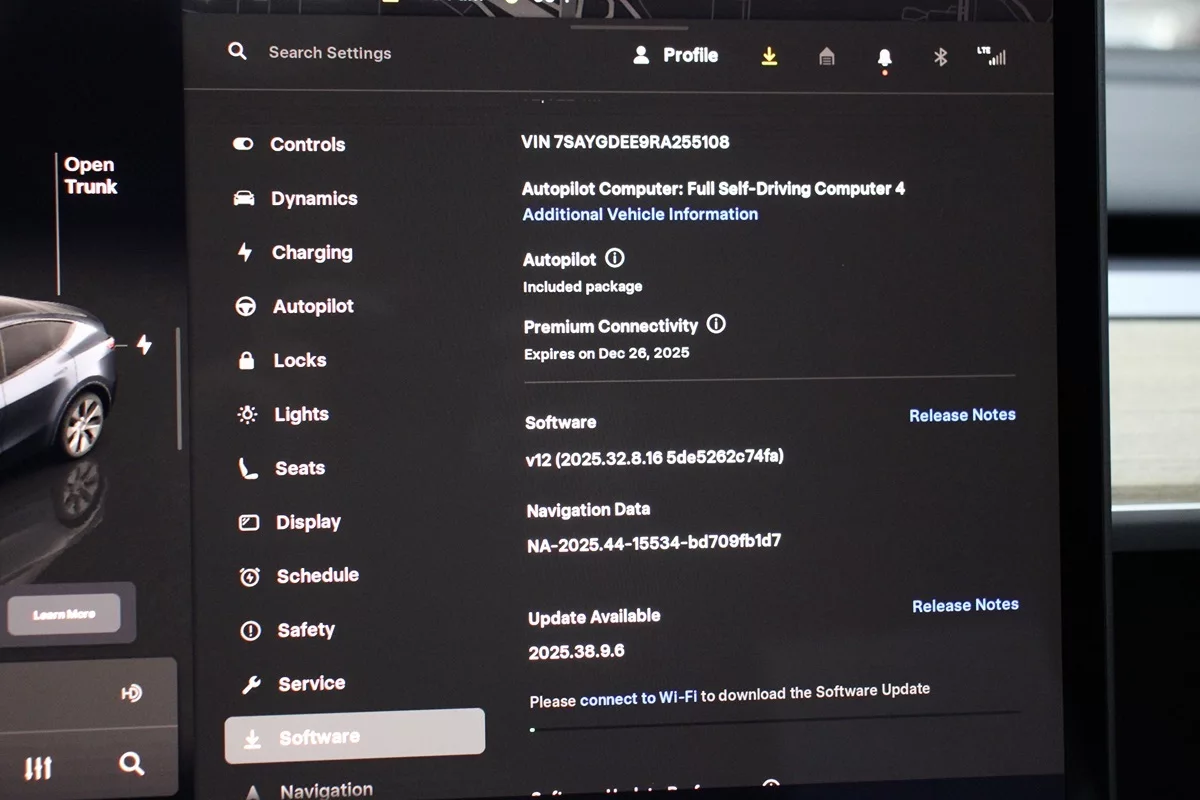Viewport: 1200px width, 800px height.
Task: Go to the Display settings
Action: point(307,522)
